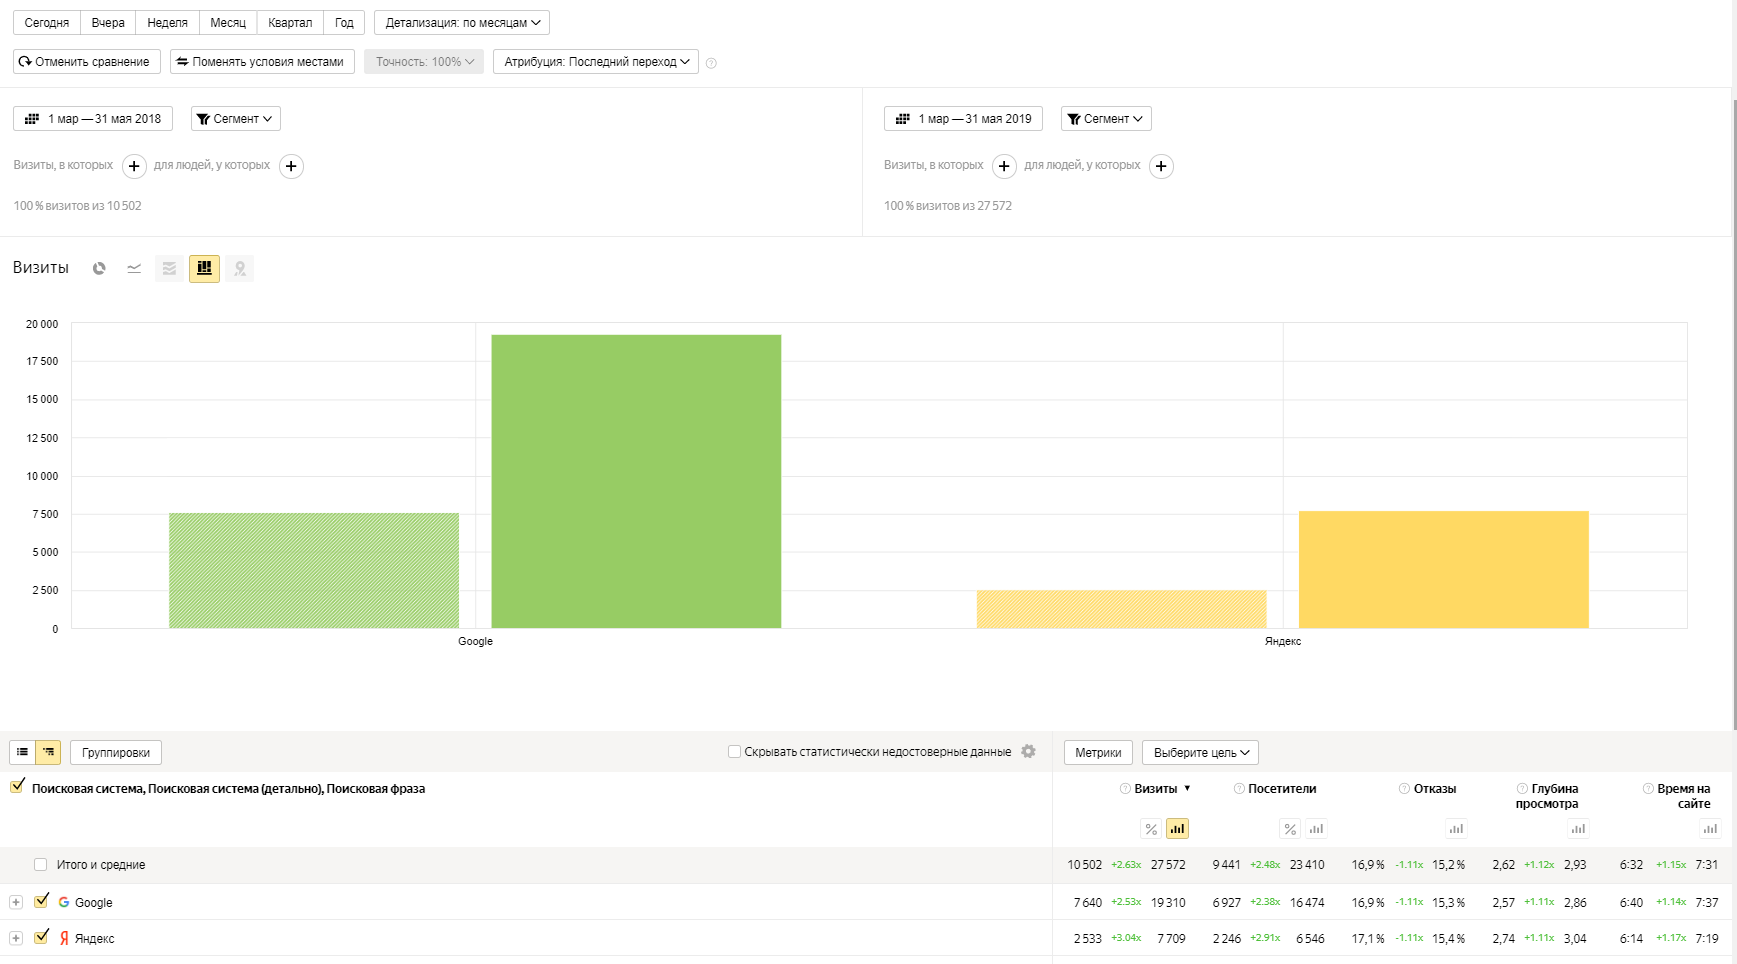The height and width of the screenshot is (964, 1737).
Task: Open help for Визиты metric
Action: [x=1125, y=789]
